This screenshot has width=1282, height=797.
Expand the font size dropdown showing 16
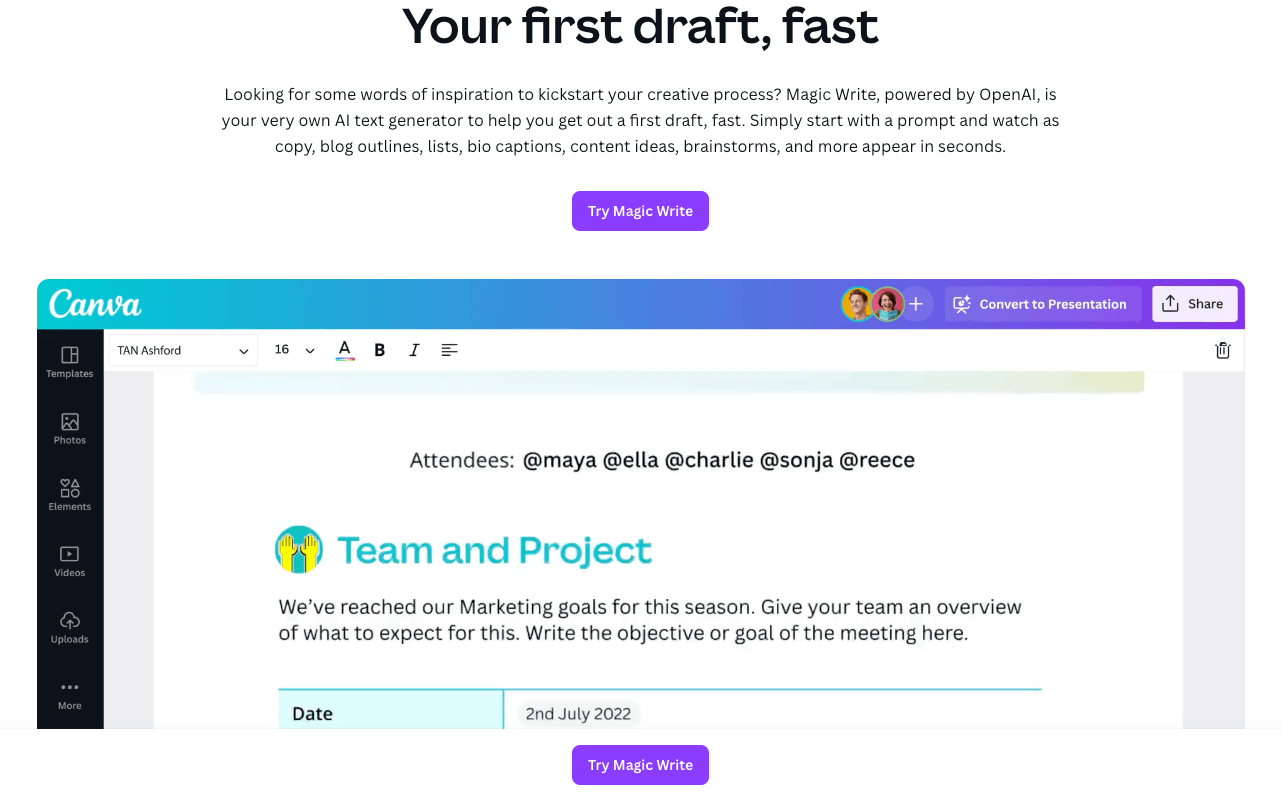(293, 350)
